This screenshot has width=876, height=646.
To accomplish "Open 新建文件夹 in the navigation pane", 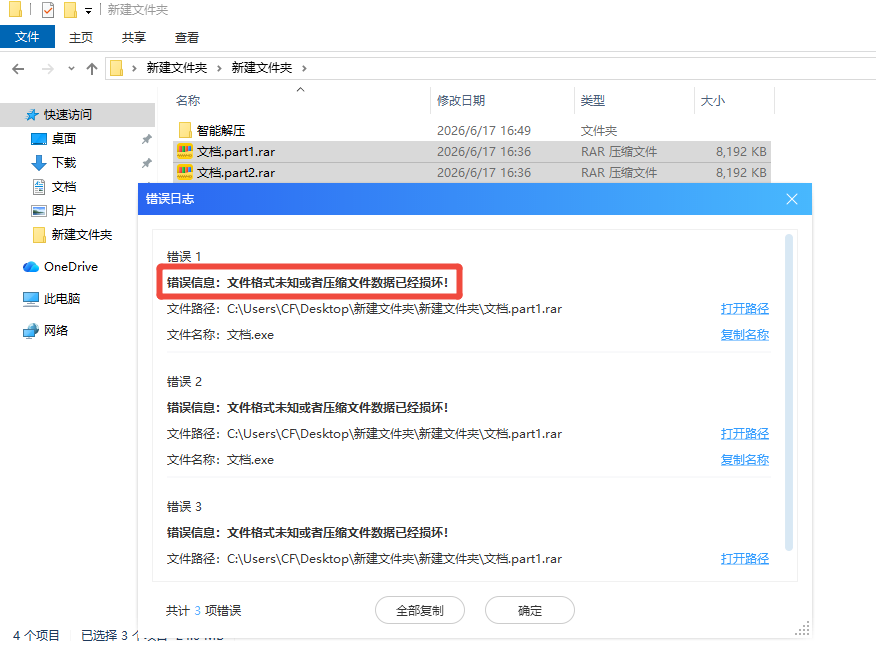I will click(x=82, y=235).
